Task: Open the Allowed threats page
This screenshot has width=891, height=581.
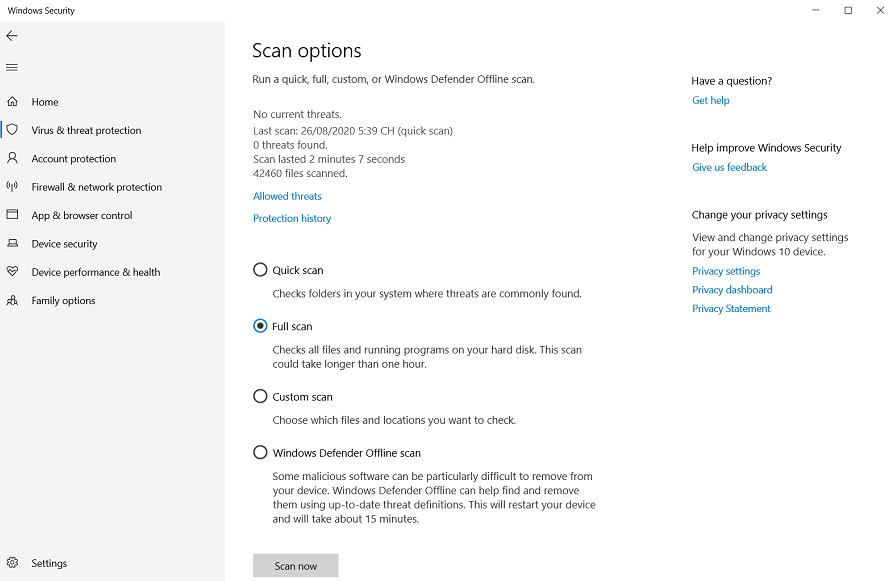Action: [x=287, y=196]
